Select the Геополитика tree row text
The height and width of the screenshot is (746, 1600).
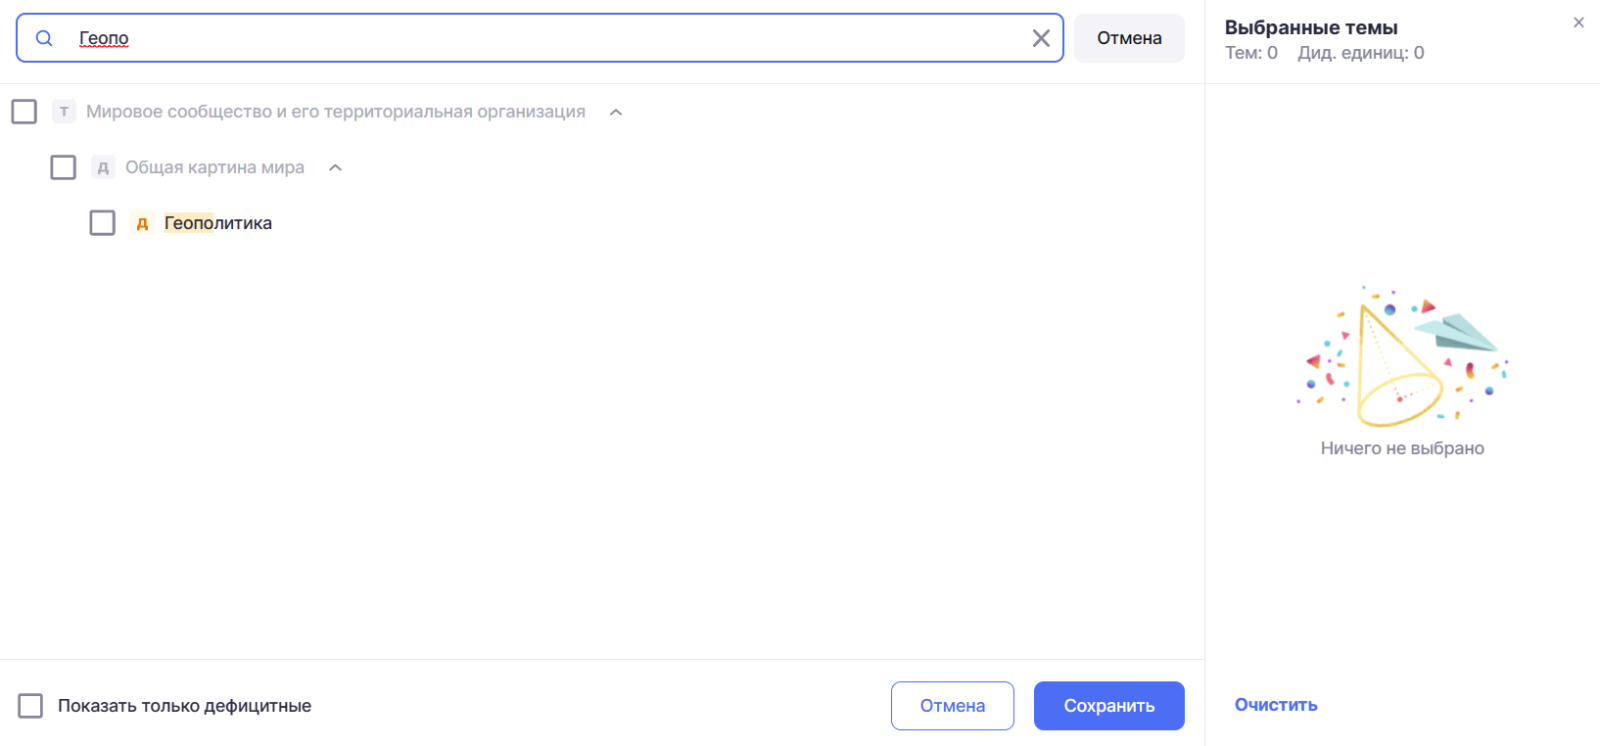click(218, 223)
